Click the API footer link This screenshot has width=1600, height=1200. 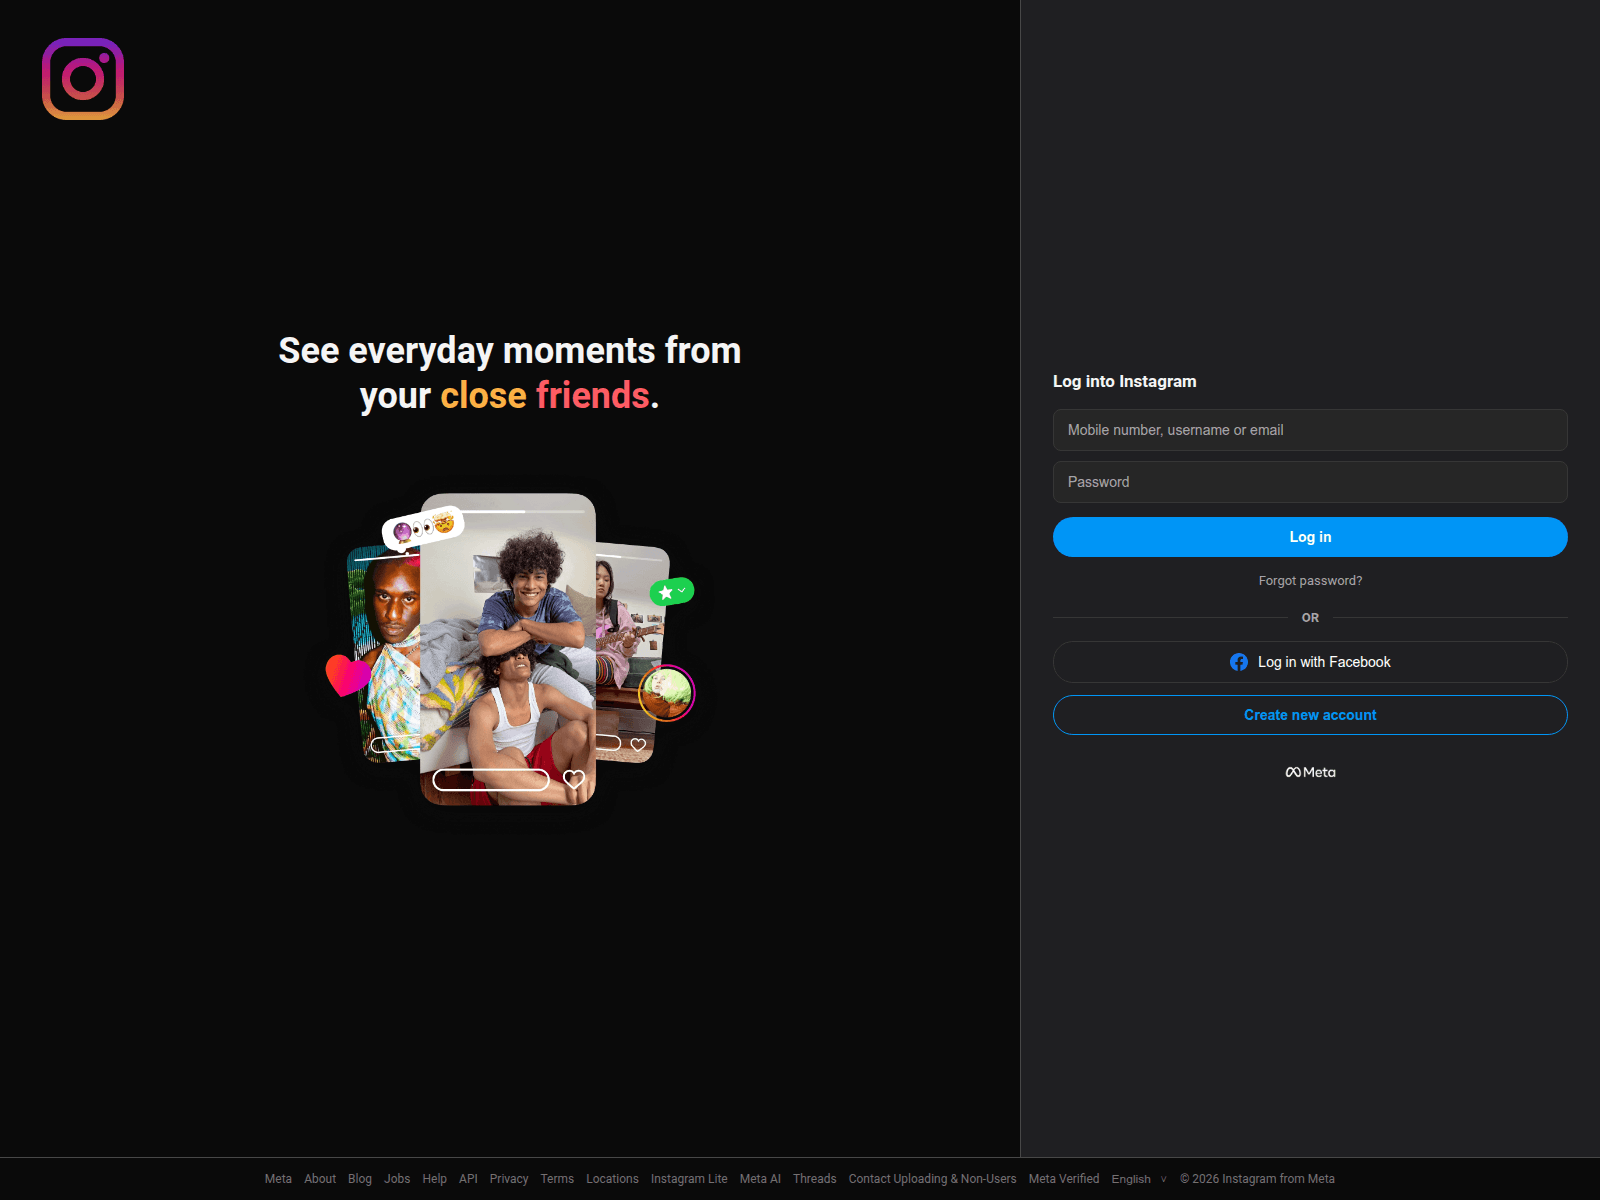click(x=467, y=1179)
